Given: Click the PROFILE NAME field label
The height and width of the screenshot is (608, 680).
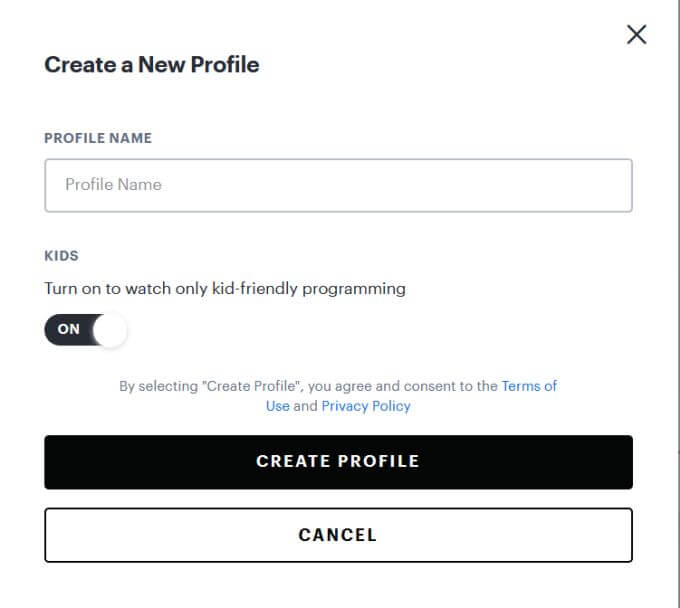Looking at the screenshot, I should tap(98, 138).
